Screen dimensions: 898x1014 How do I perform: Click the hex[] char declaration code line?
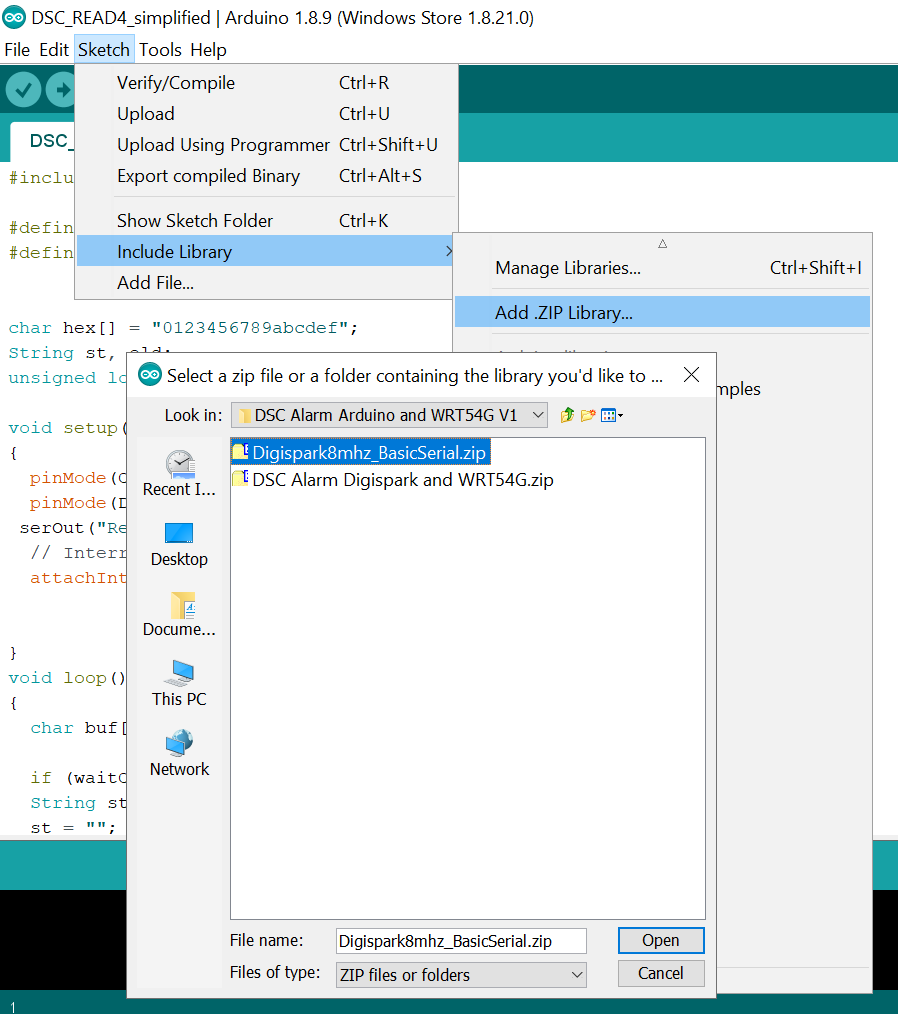click(x=183, y=328)
